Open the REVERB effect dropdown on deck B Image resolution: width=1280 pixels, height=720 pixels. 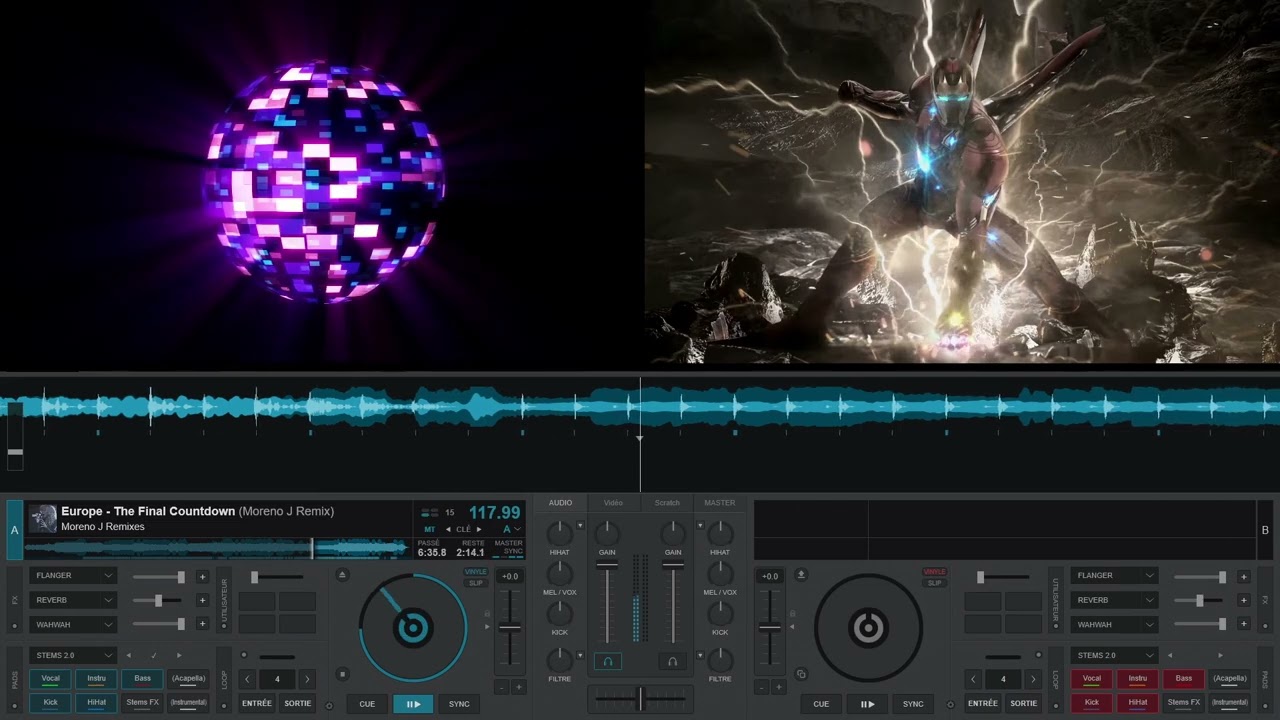coord(1115,600)
